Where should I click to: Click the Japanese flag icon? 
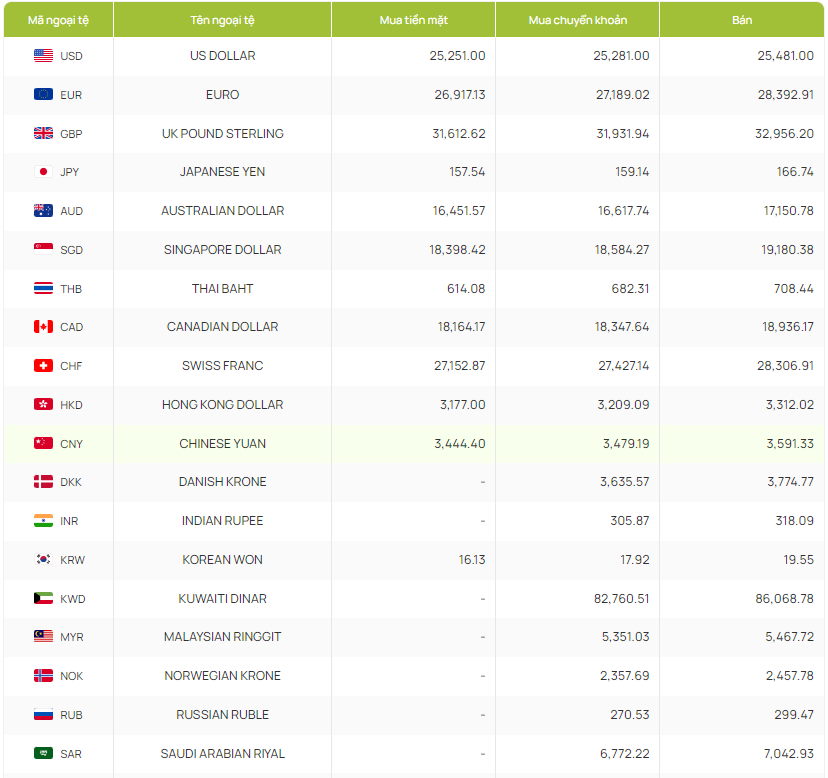43,172
